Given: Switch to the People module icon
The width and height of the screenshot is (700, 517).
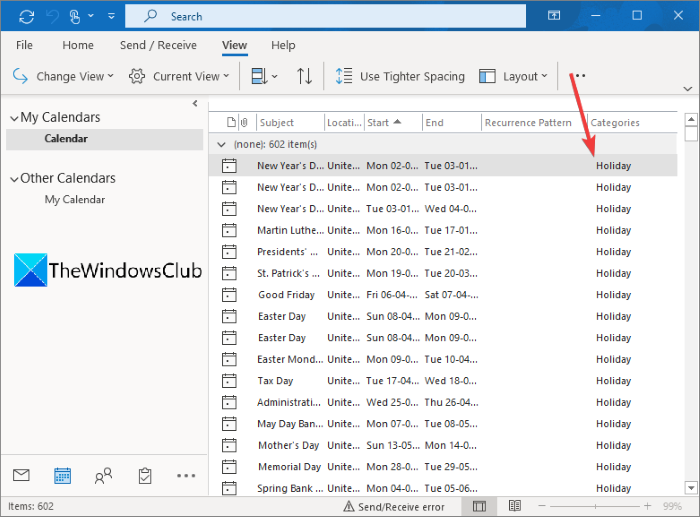Looking at the screenshot, I should point(103,476).
